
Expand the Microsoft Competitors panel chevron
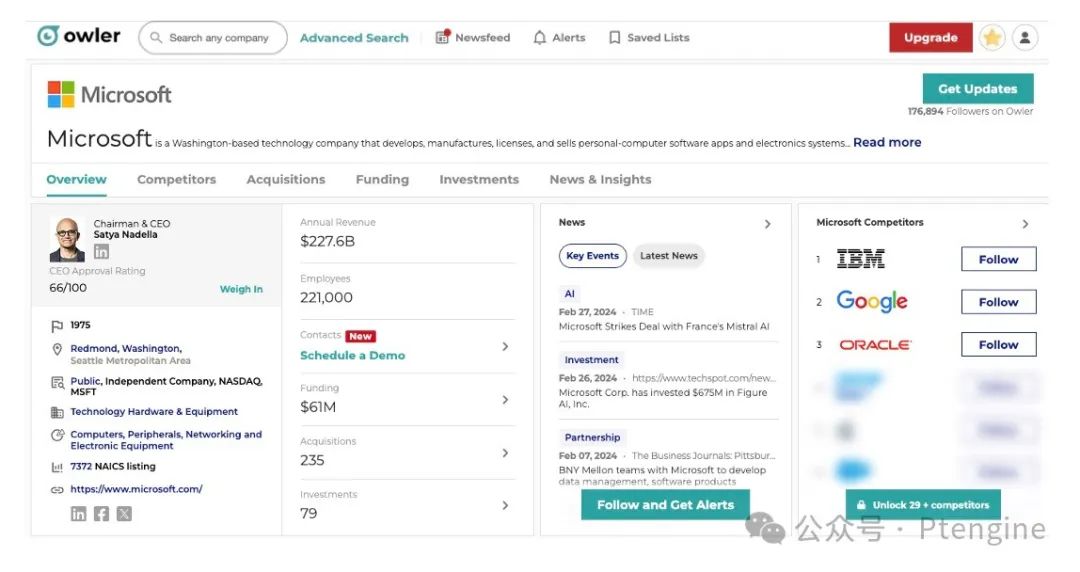coord(1025,224)
